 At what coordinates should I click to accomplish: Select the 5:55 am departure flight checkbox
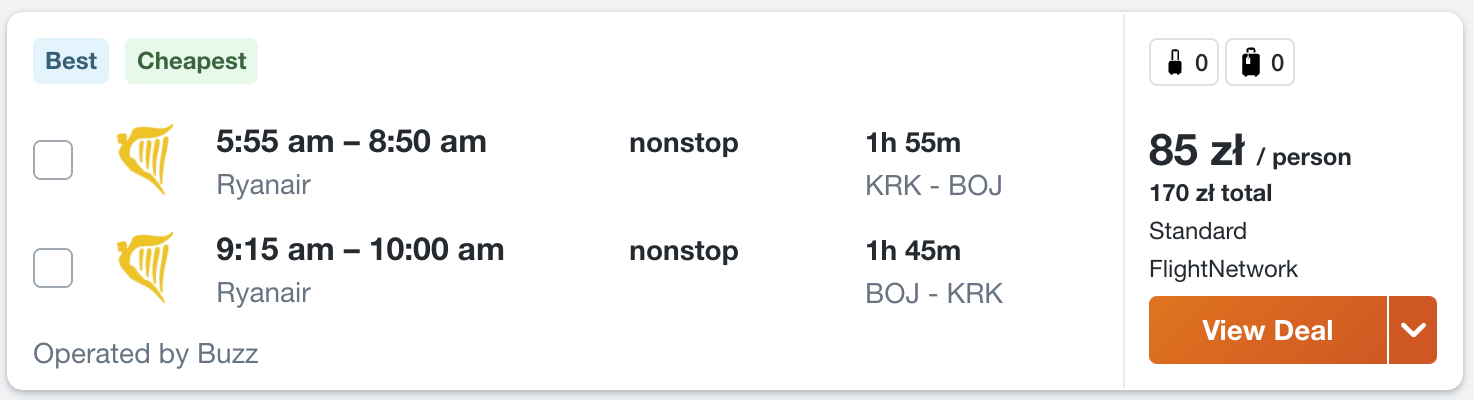(53, 160)
